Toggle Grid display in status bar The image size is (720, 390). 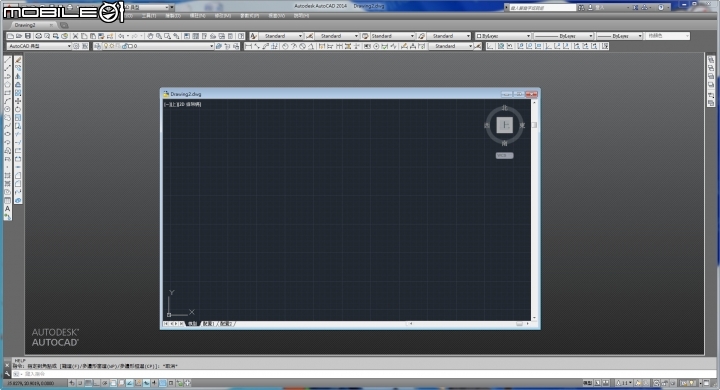click(x=88, y=383)
